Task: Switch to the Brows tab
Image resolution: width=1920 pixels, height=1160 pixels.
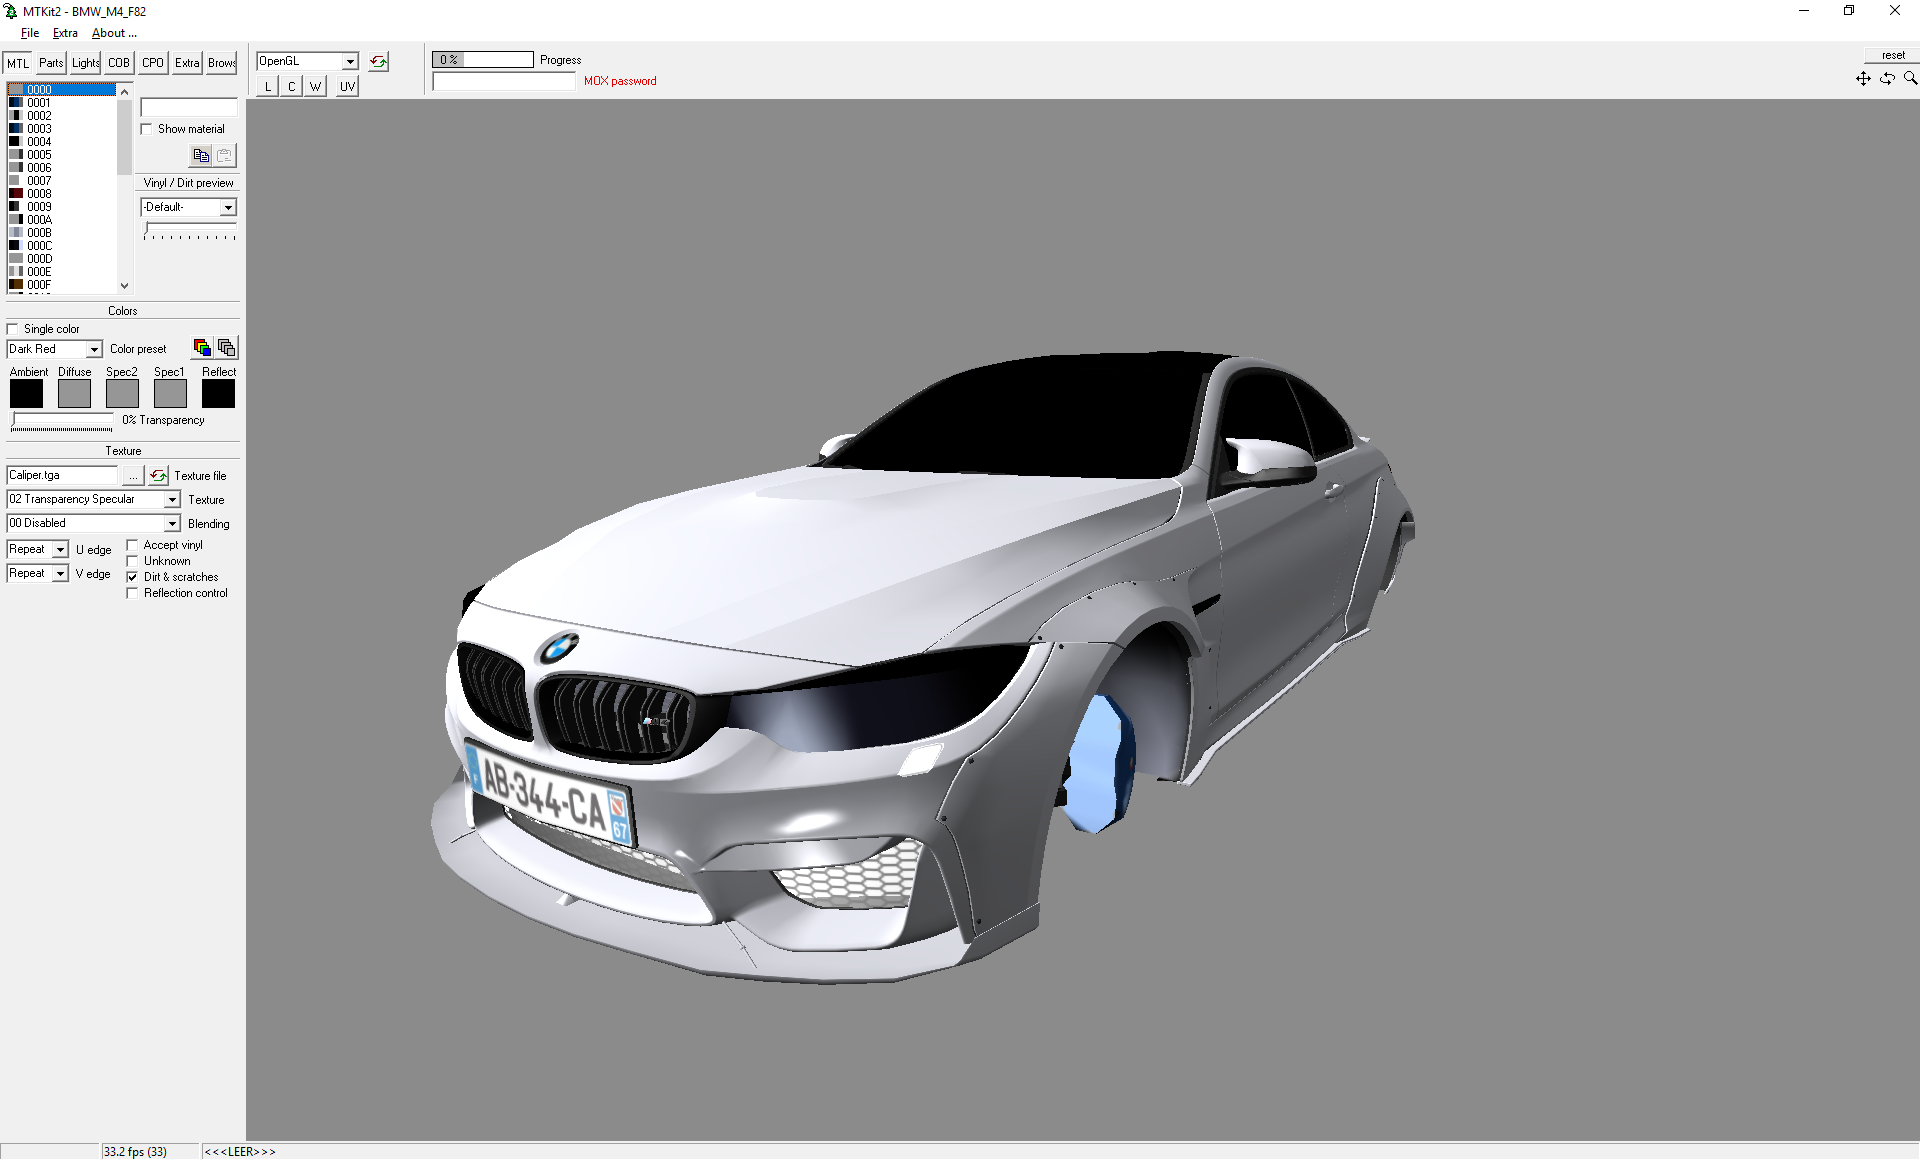Action: 221,63
